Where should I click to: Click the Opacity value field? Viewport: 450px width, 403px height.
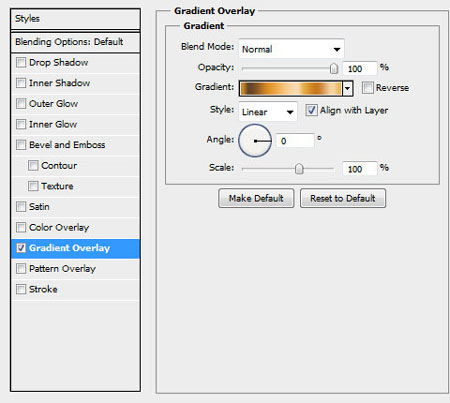[x=360, y=69]
